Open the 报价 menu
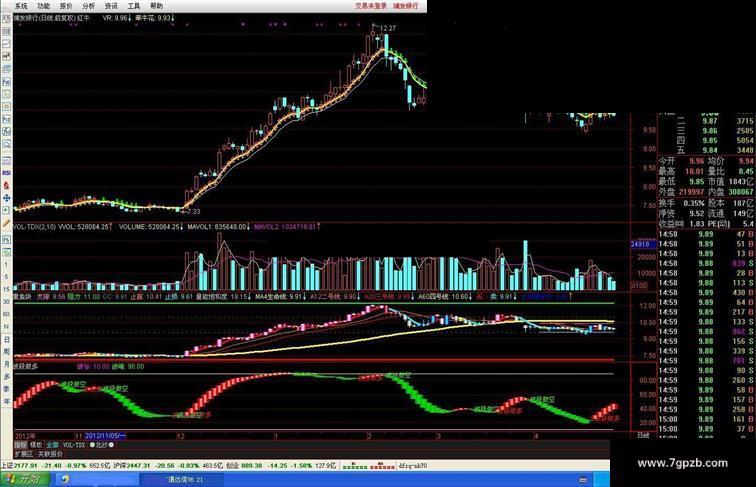 (x=66, y=6)
